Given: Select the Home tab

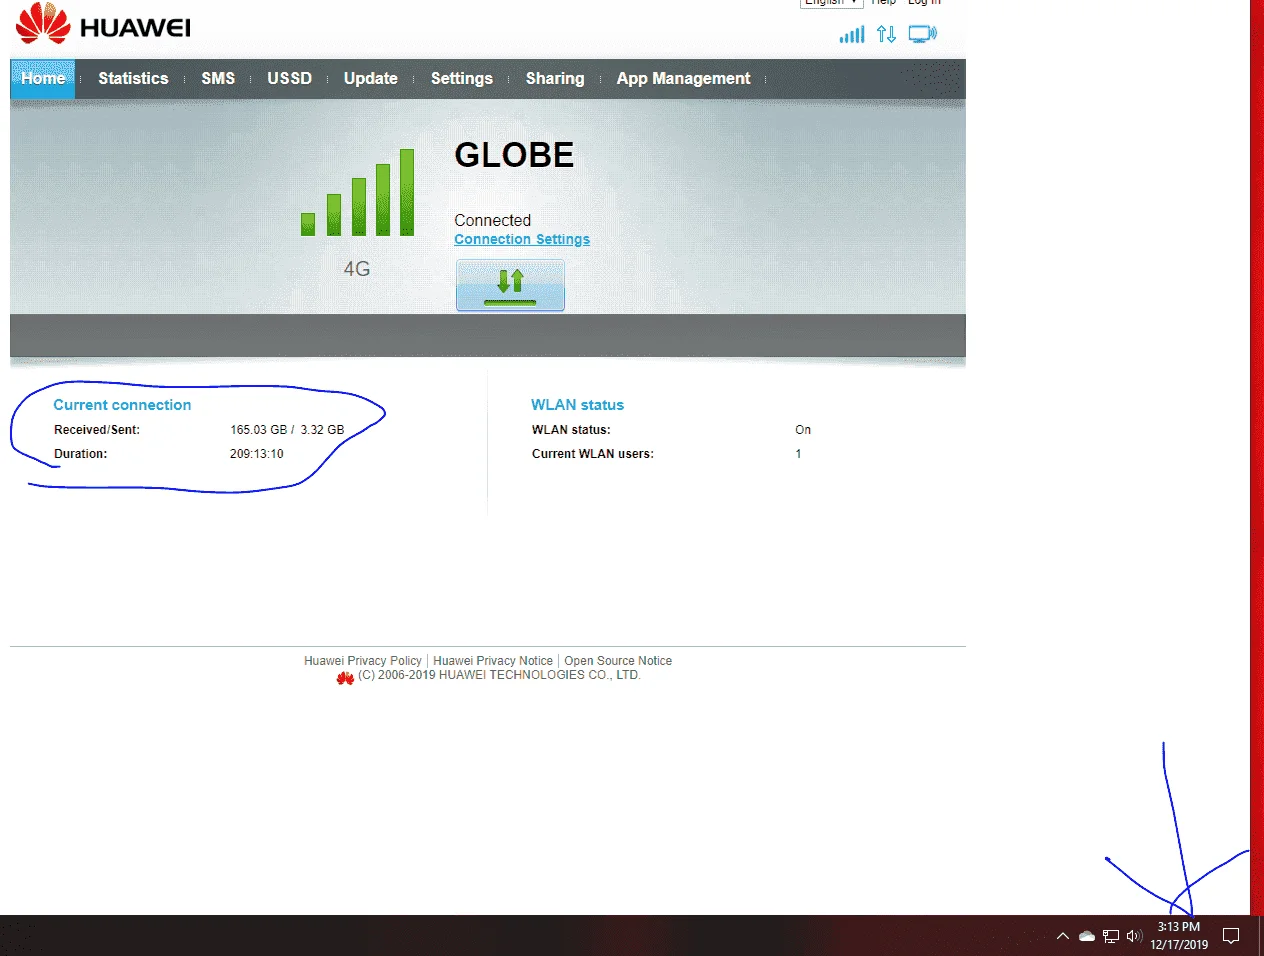Looking at the screenshot, I should [x=43, y=78].
